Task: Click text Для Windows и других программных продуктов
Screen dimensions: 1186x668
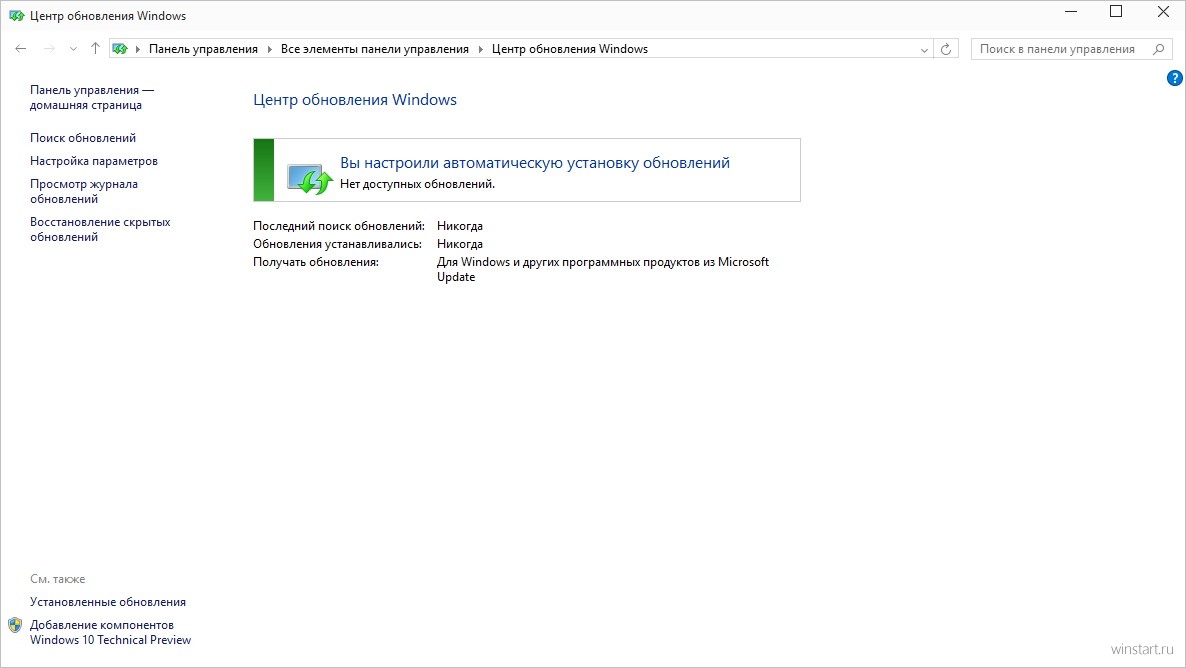Action: click(x=603, y=269)
